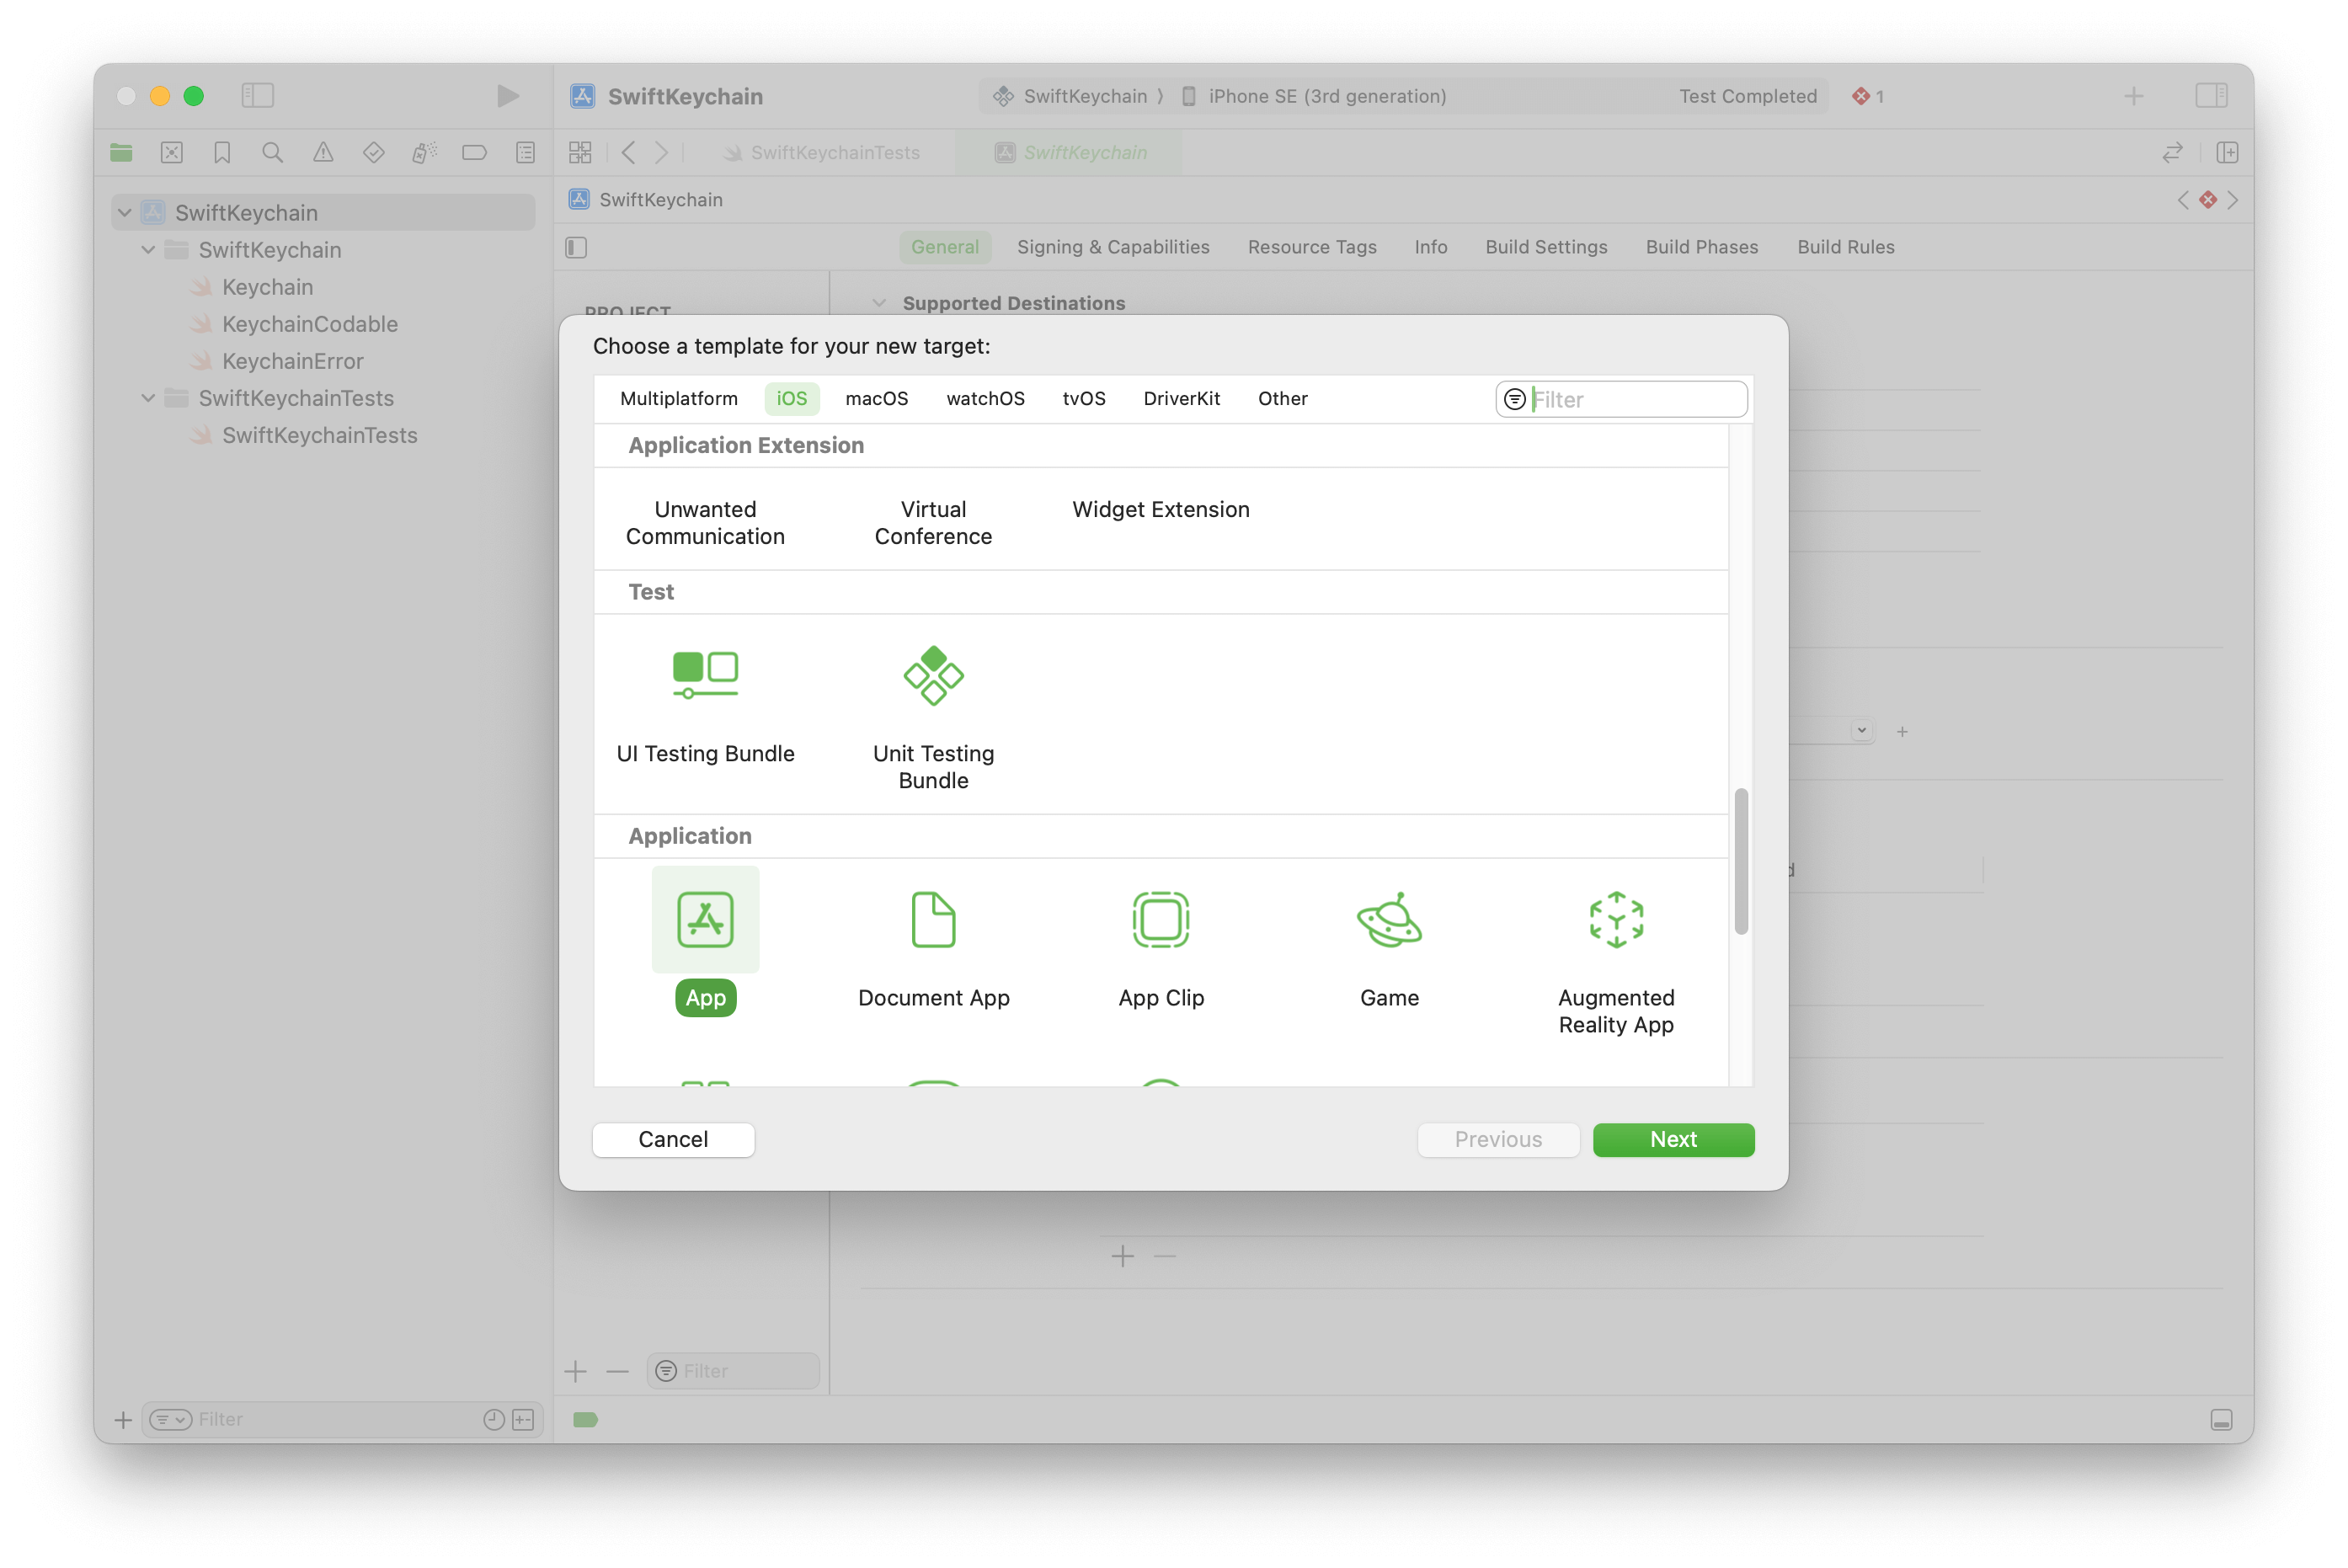
Task: Click the add editor split icon
Action: [x=2227, y=152]
